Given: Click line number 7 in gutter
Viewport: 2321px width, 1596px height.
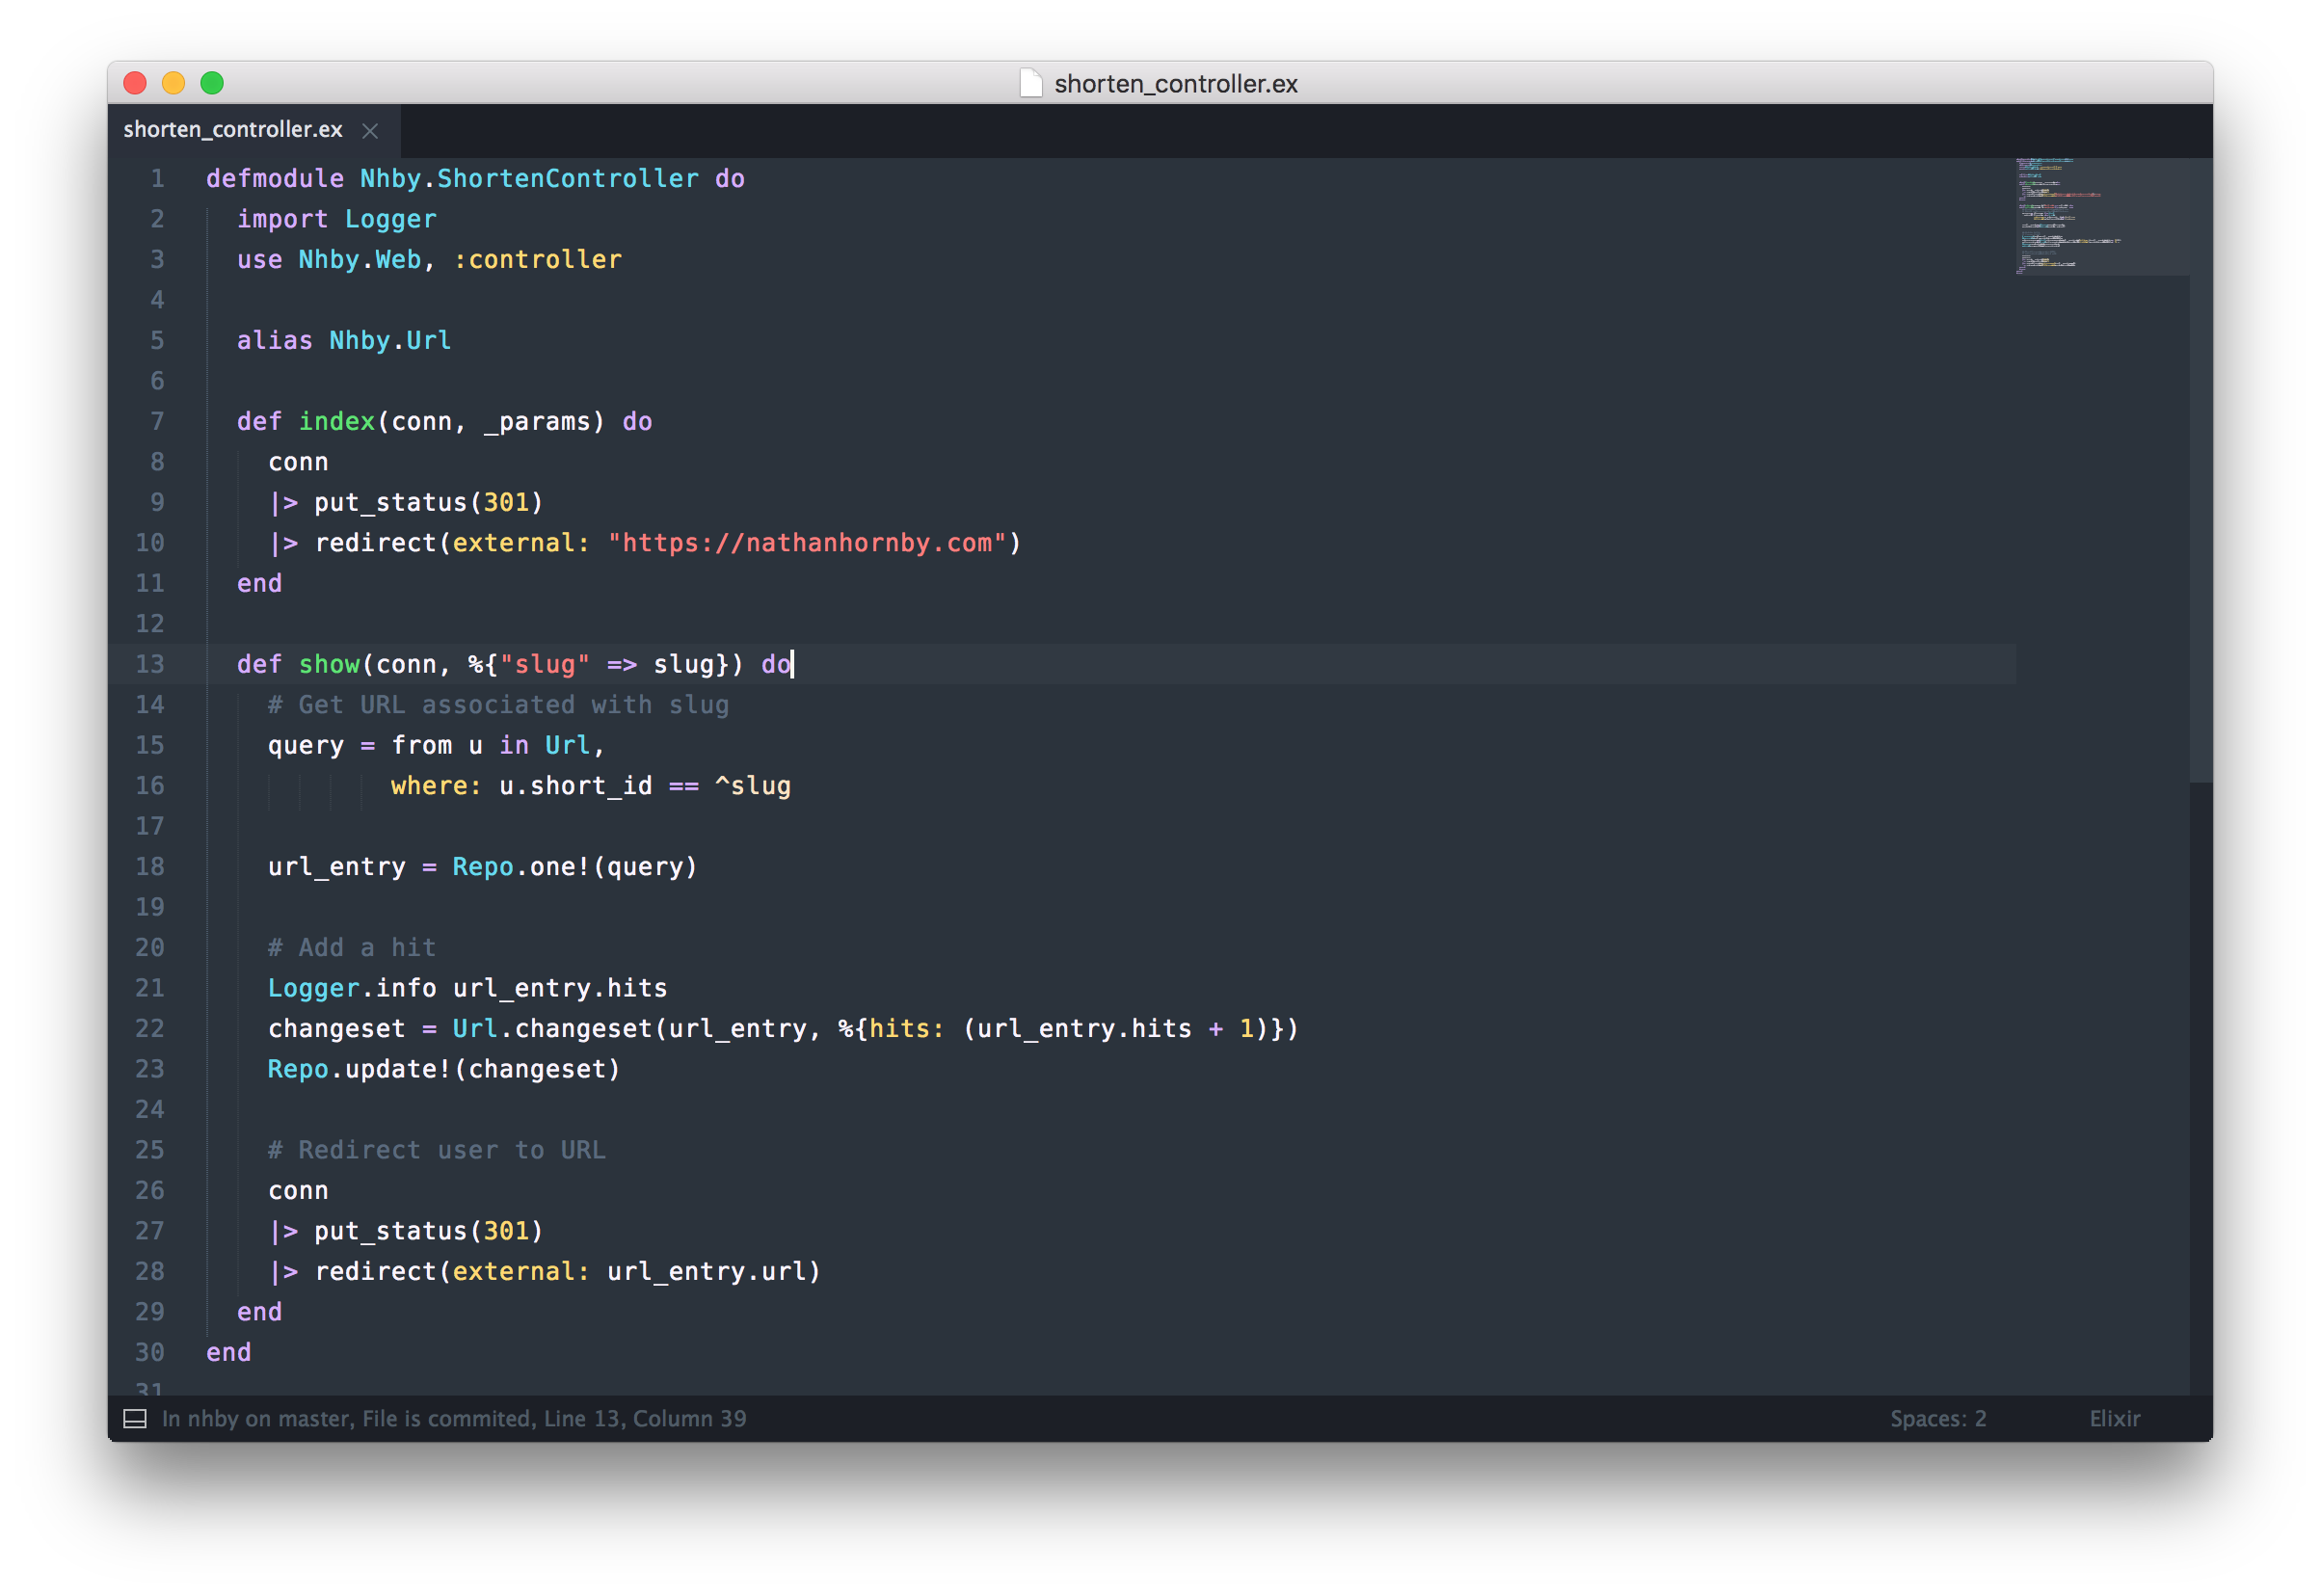Looking at the screenshot, I should point(157,421).
